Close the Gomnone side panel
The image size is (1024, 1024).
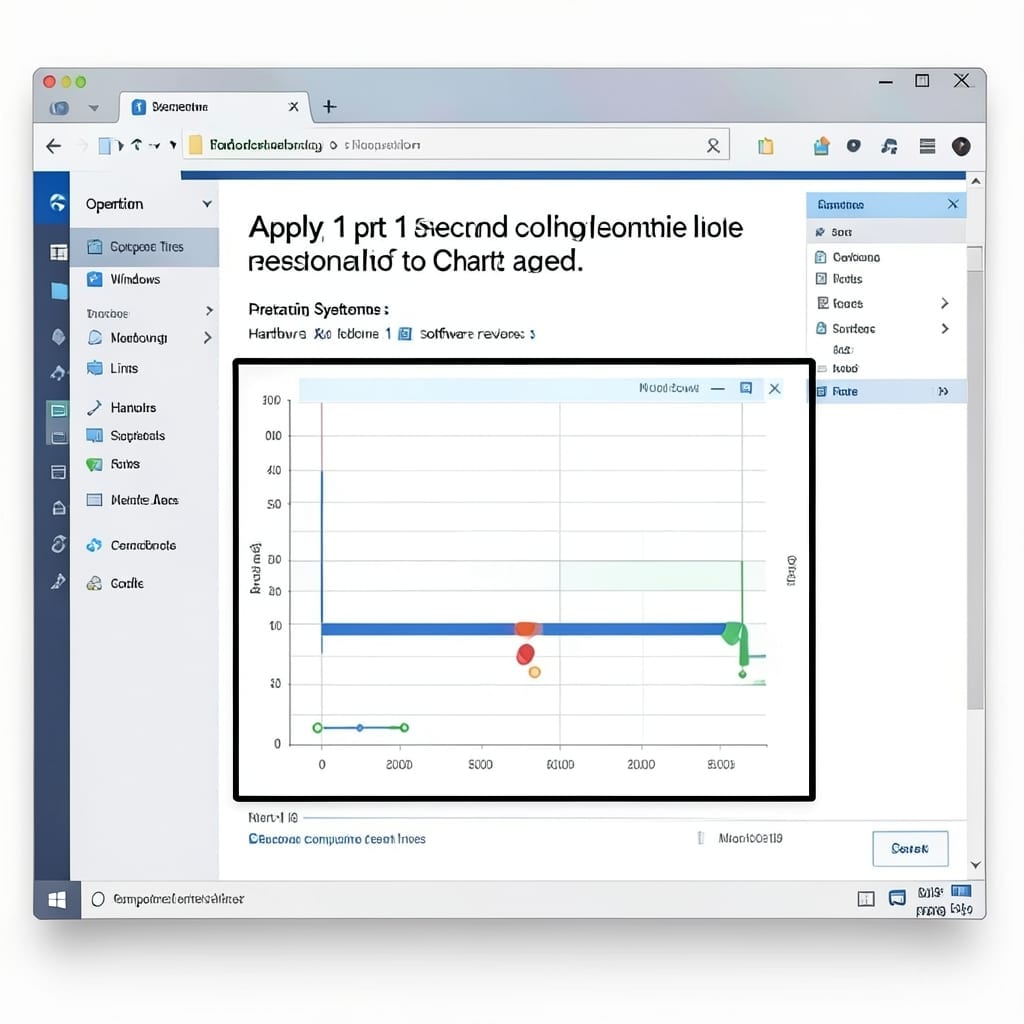pyautogui.click(x=953, y=204)
